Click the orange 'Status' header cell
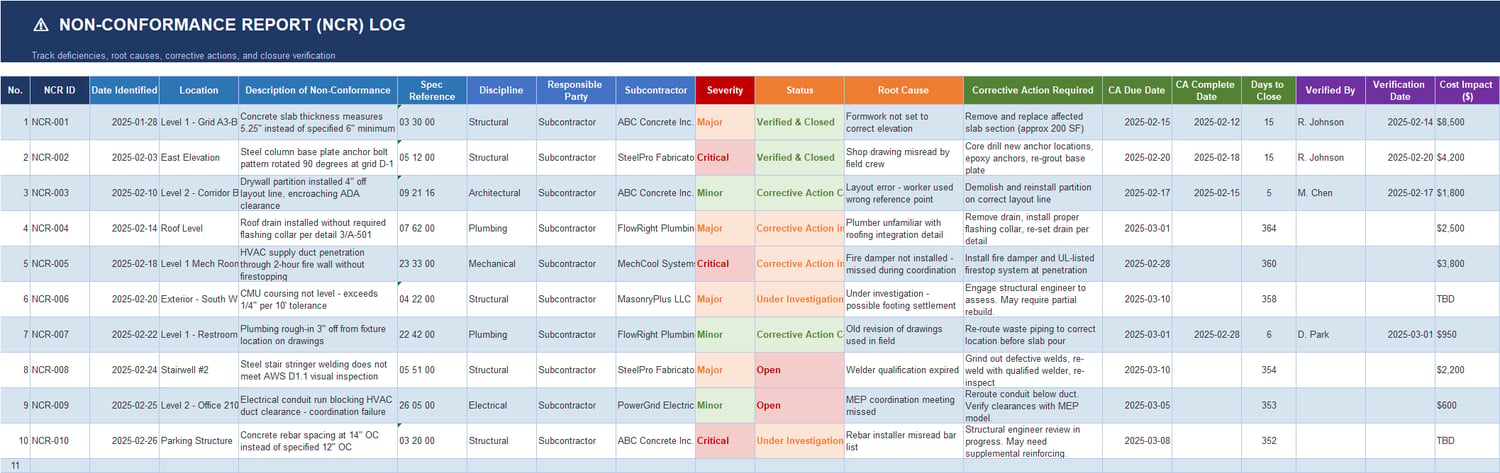Screen dimensions: 1500x473 click(x=800, y=90)
